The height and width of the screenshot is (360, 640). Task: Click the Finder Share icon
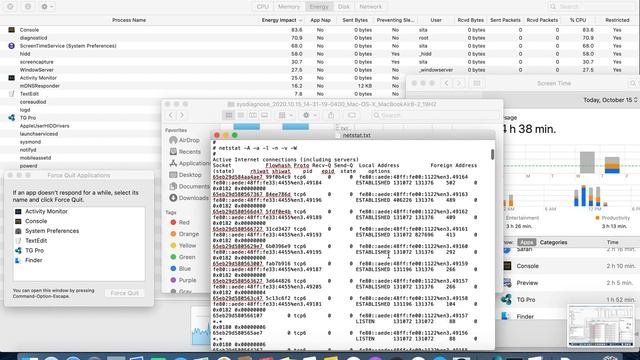click(331, 116)
